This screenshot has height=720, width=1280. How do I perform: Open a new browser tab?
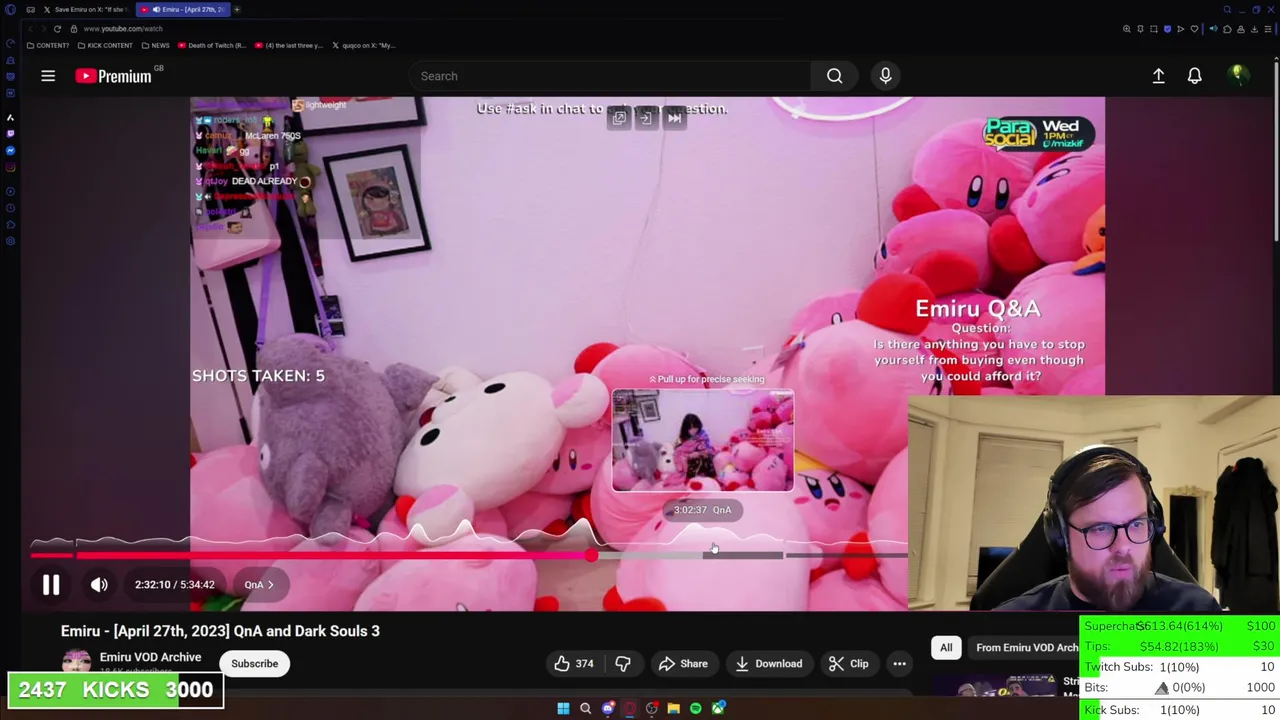237,9
